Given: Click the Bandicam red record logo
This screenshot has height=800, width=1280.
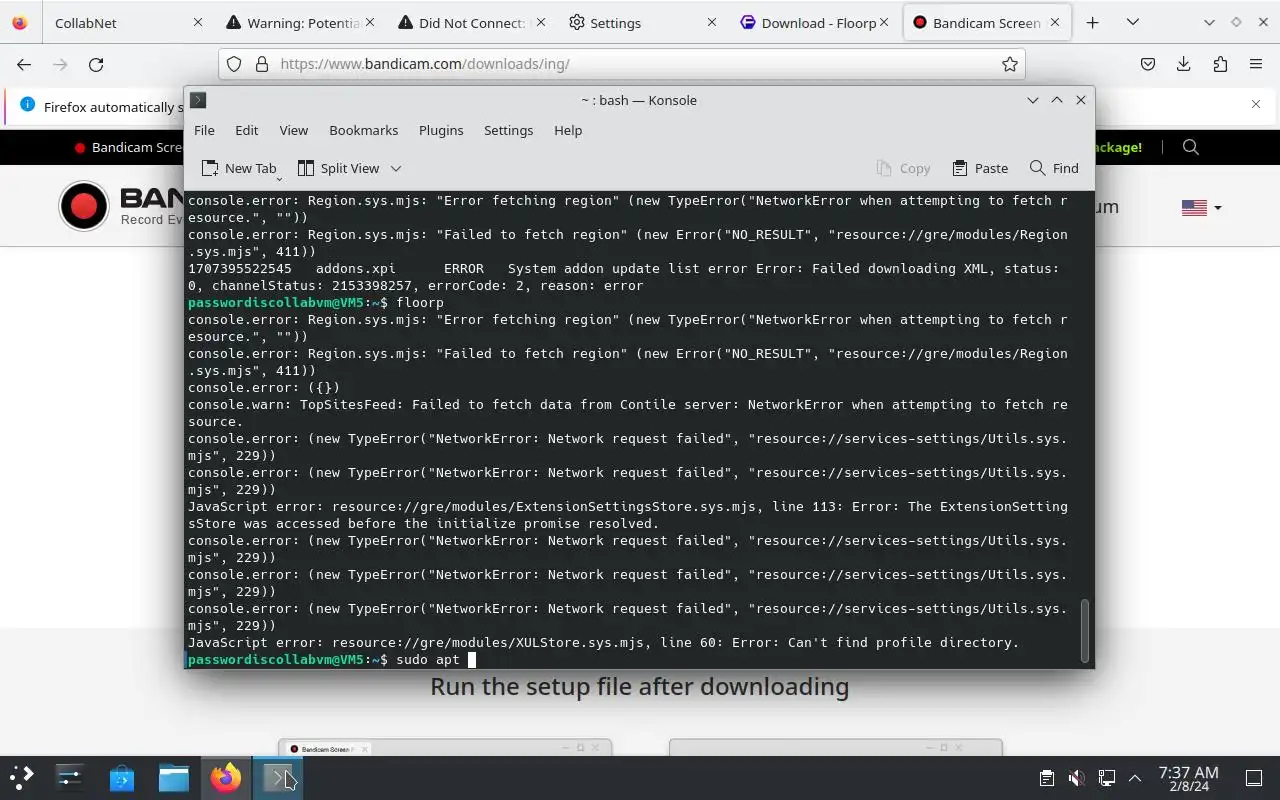Looking at the screenshot, I should pos(84,207).
